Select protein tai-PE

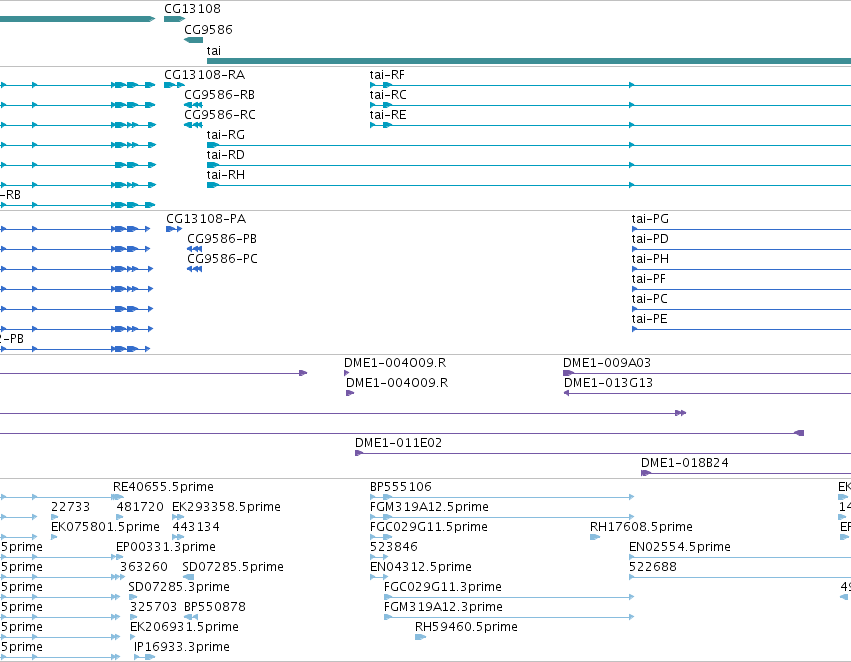click(x=649, y=319)
